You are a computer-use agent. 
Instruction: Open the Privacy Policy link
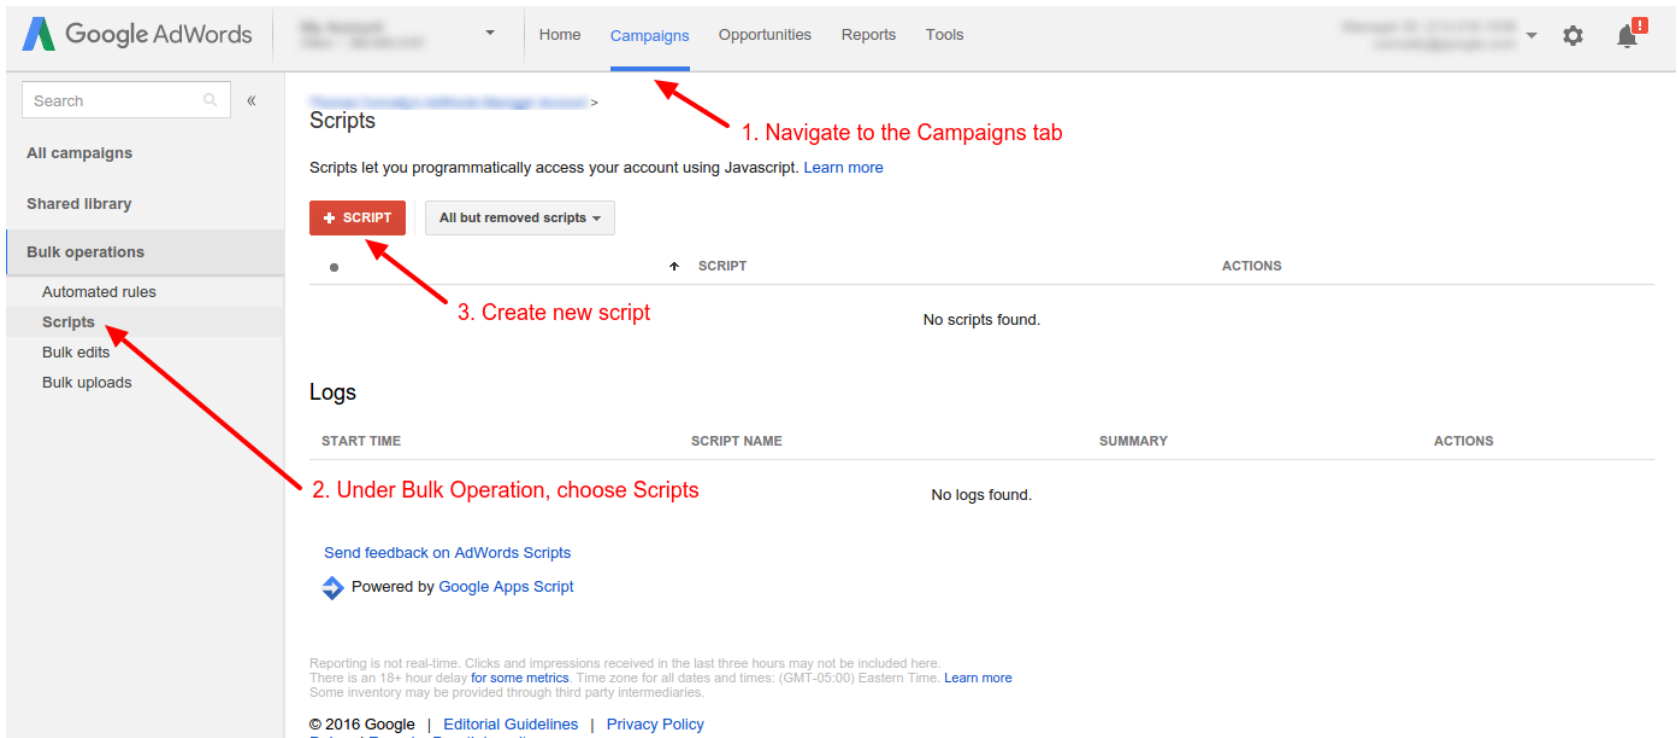click(x=655, y=724)
